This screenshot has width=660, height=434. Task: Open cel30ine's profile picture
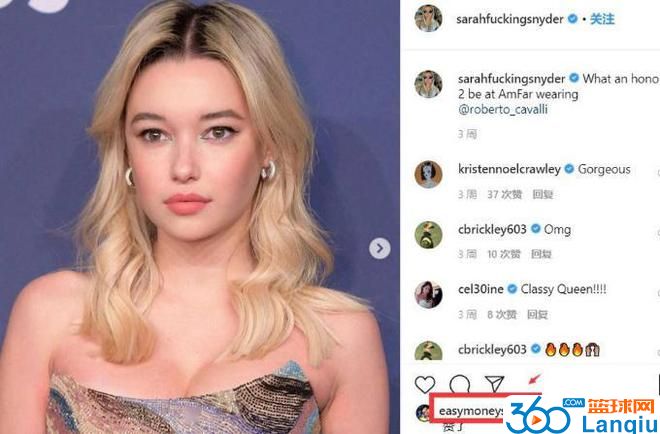click(x=428, y=295)
